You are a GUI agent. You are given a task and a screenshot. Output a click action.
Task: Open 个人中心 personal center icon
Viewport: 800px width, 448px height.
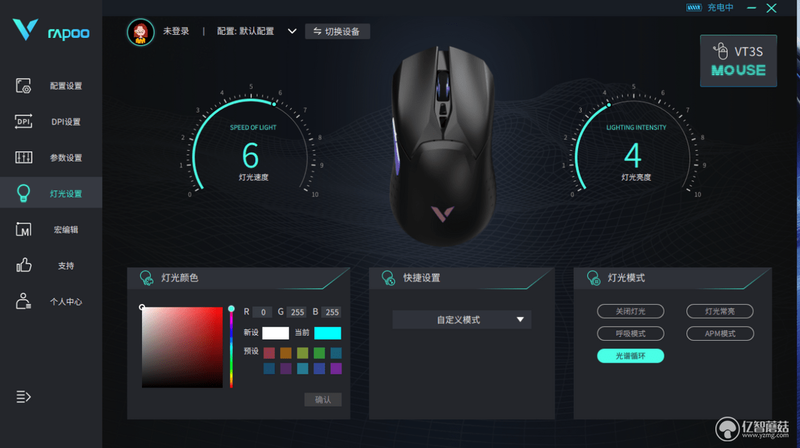23,302
